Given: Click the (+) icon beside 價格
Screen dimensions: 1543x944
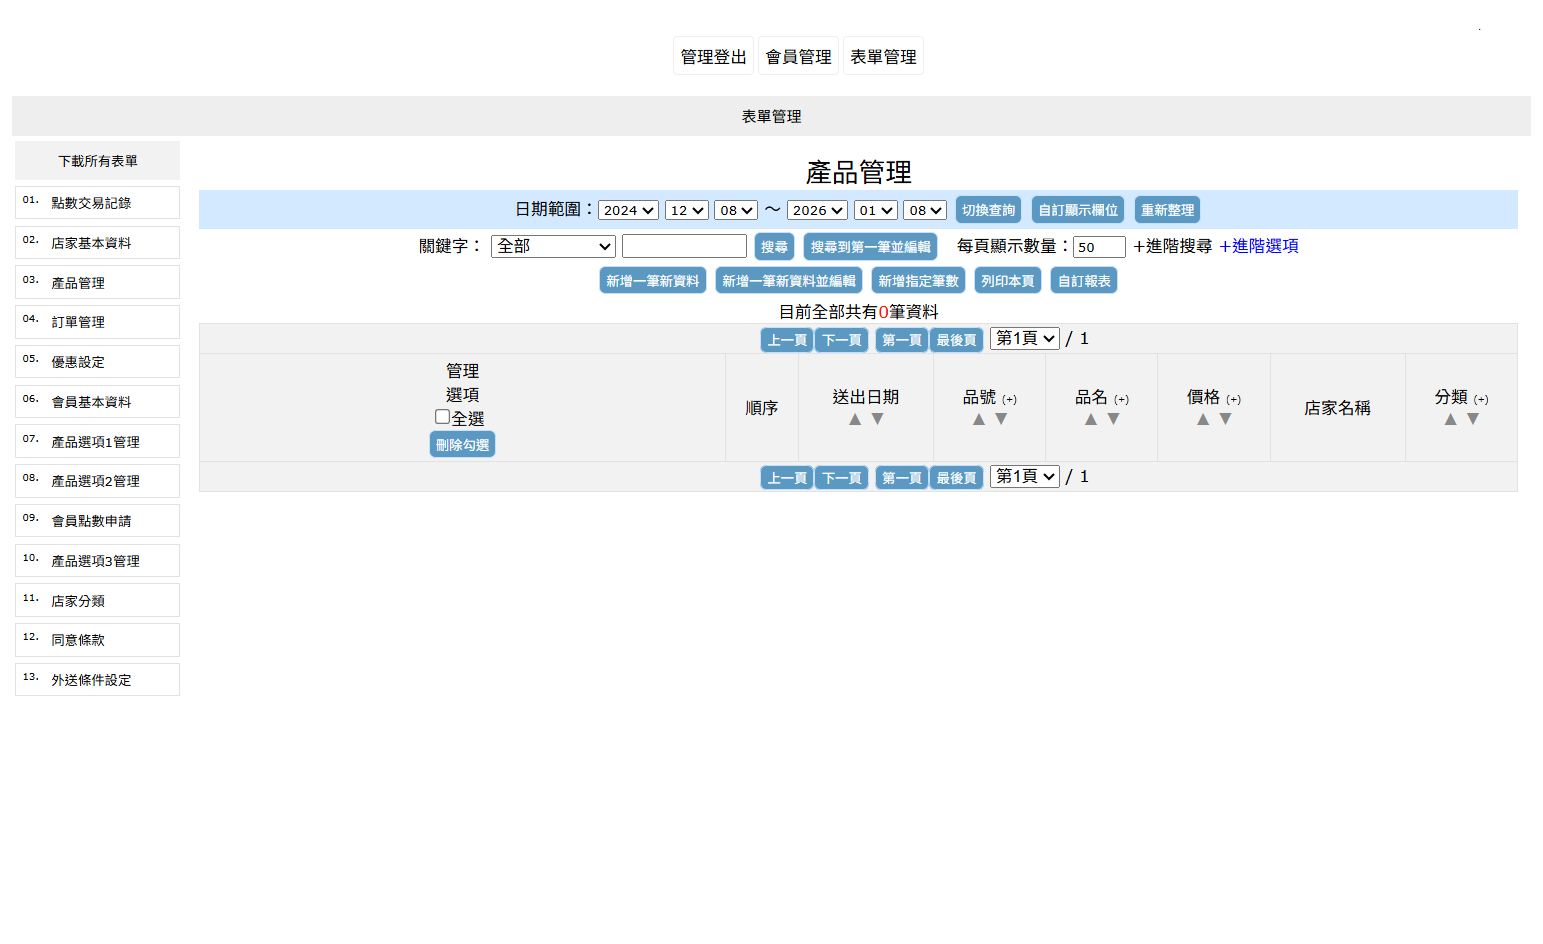Looking at the screenshot, I should [1233, 400].
